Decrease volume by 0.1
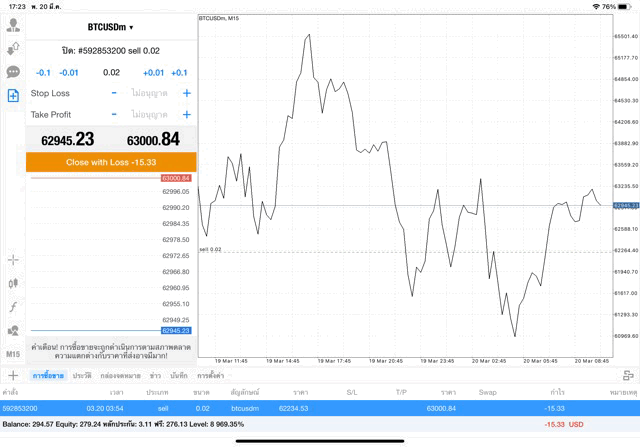The height and width of the screenshot is (447, 640). (x=43, y=73)
